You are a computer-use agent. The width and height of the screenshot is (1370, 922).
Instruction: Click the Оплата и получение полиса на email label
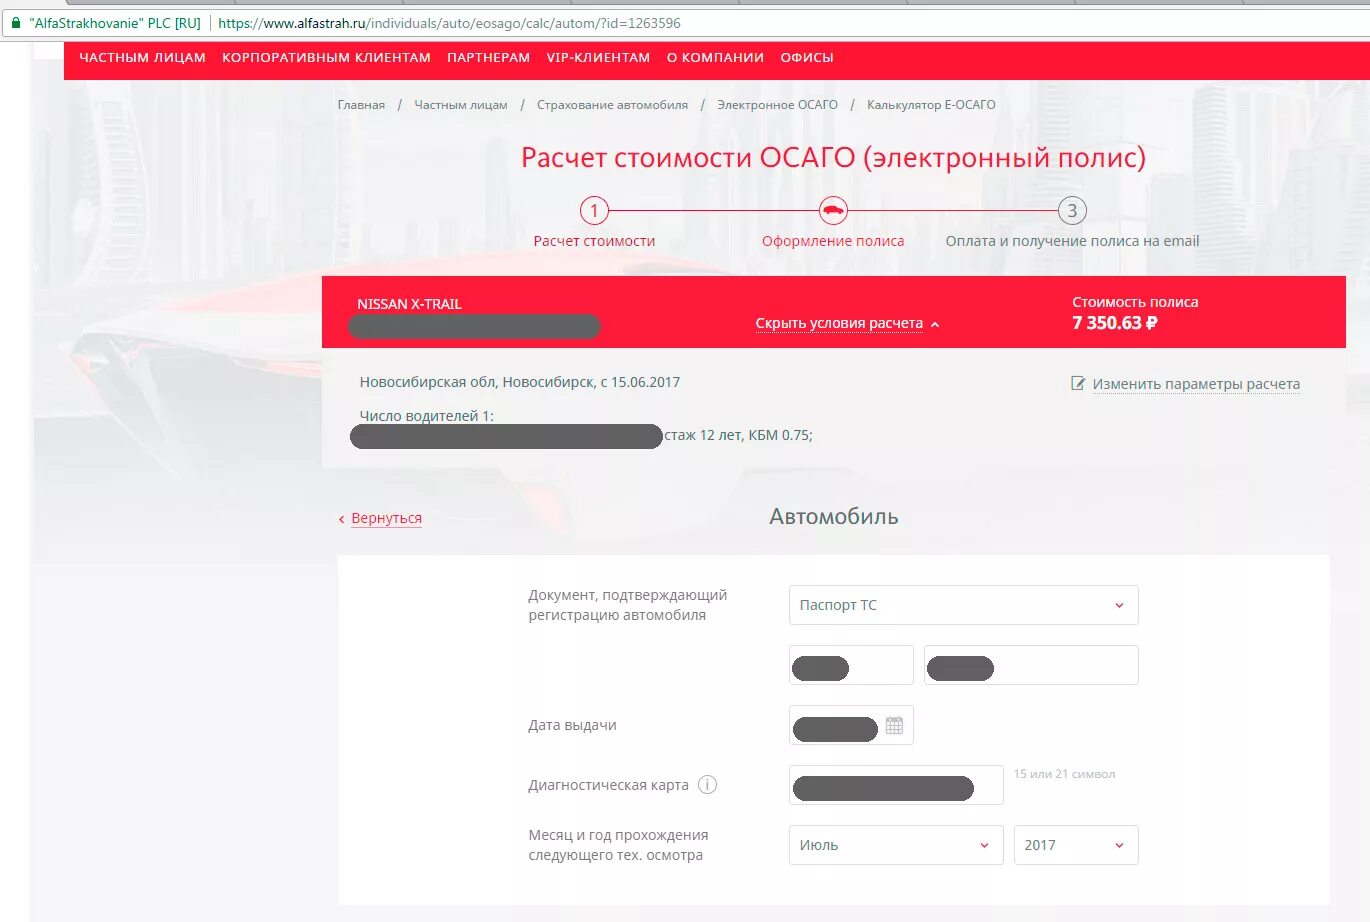(1072, 241)
